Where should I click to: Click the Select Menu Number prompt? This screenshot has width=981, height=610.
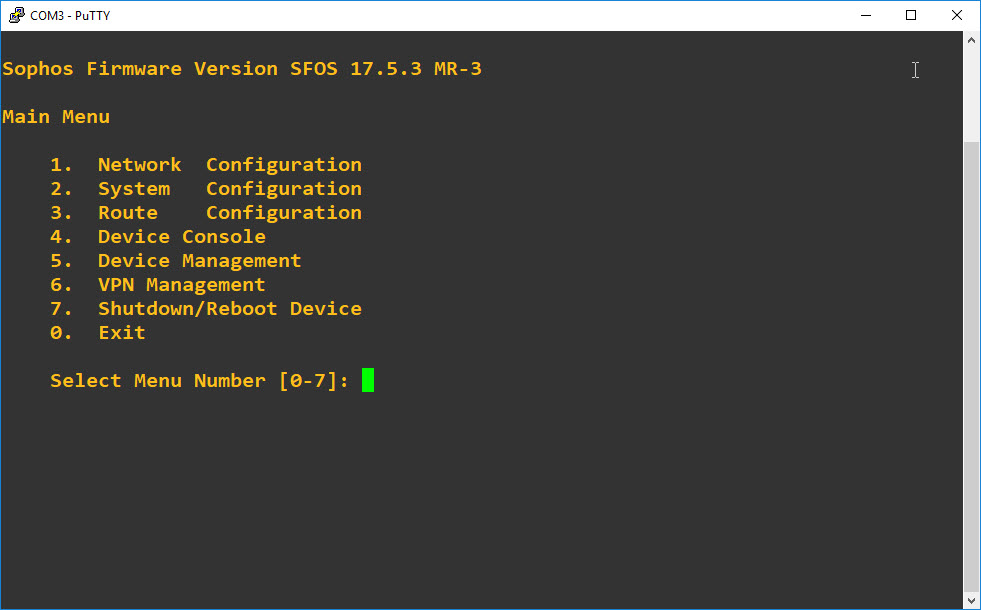pyautogui.click(x=200, y=380)
